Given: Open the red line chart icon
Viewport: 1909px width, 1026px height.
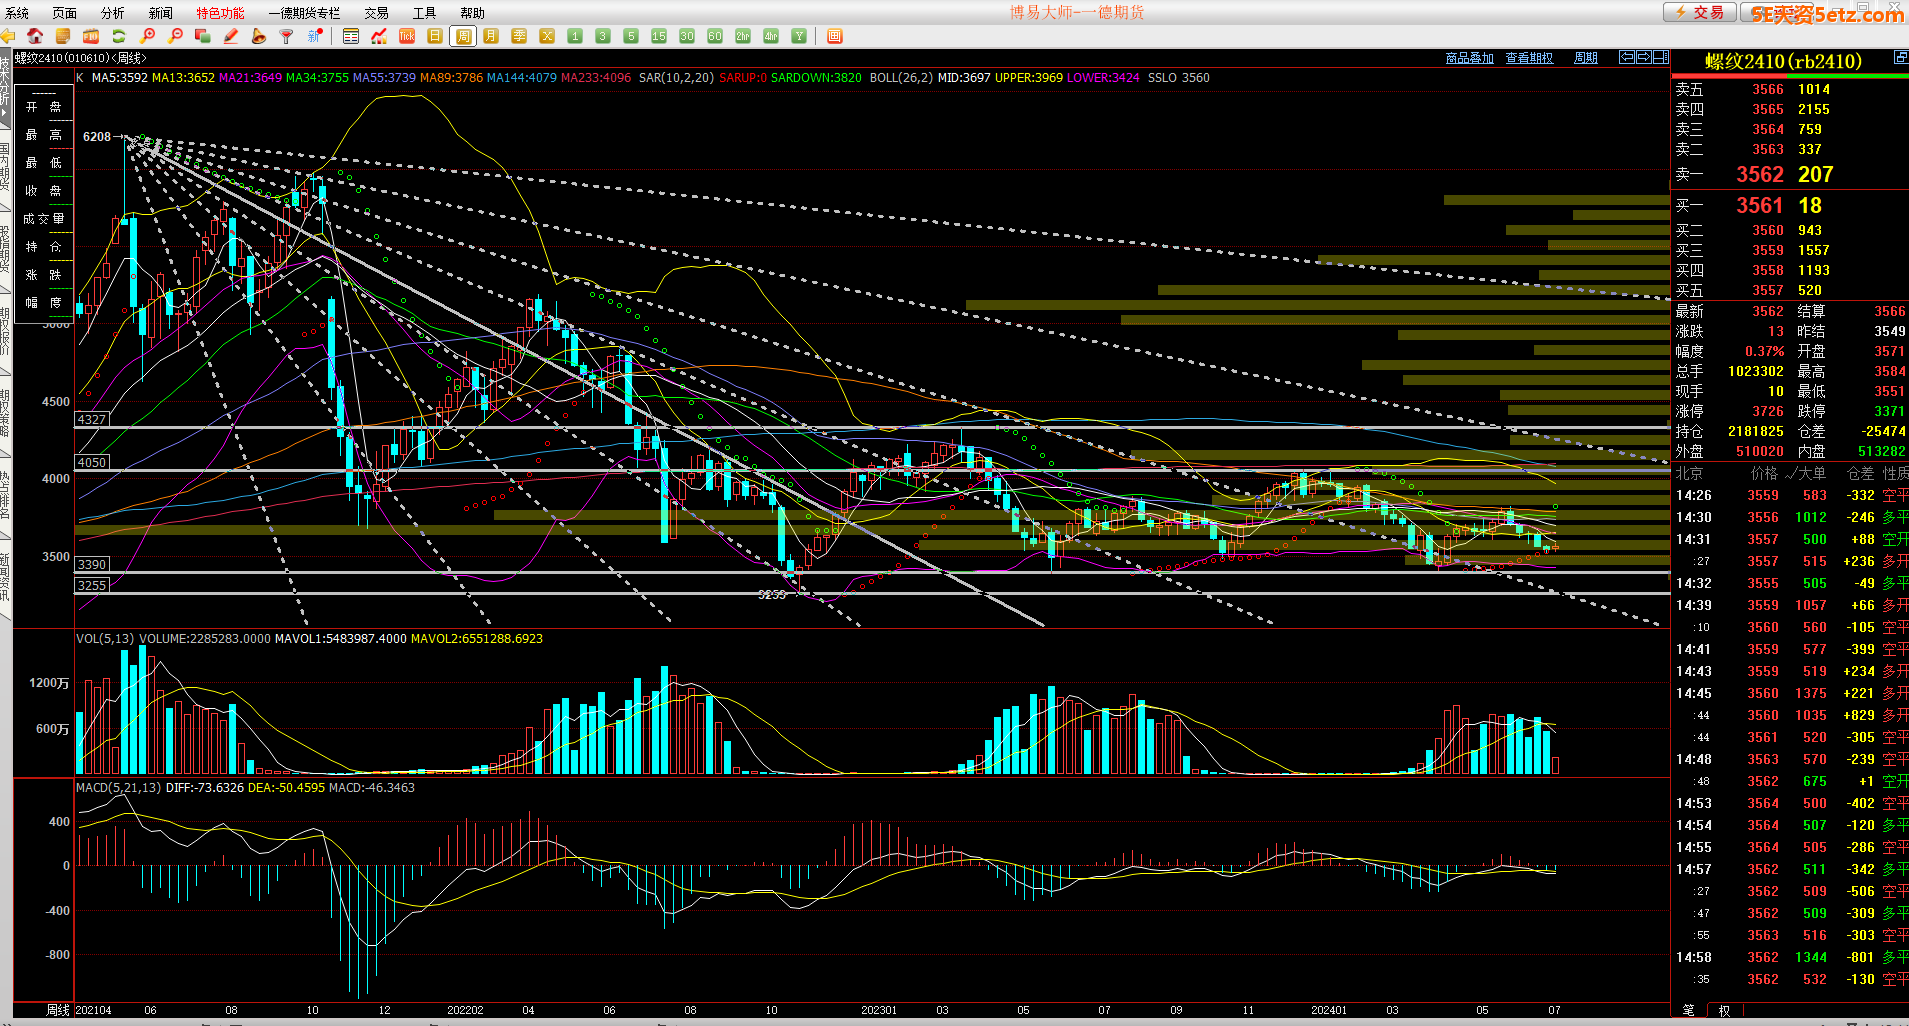Looking at the screenshot, I should click(x=379, y=36).
